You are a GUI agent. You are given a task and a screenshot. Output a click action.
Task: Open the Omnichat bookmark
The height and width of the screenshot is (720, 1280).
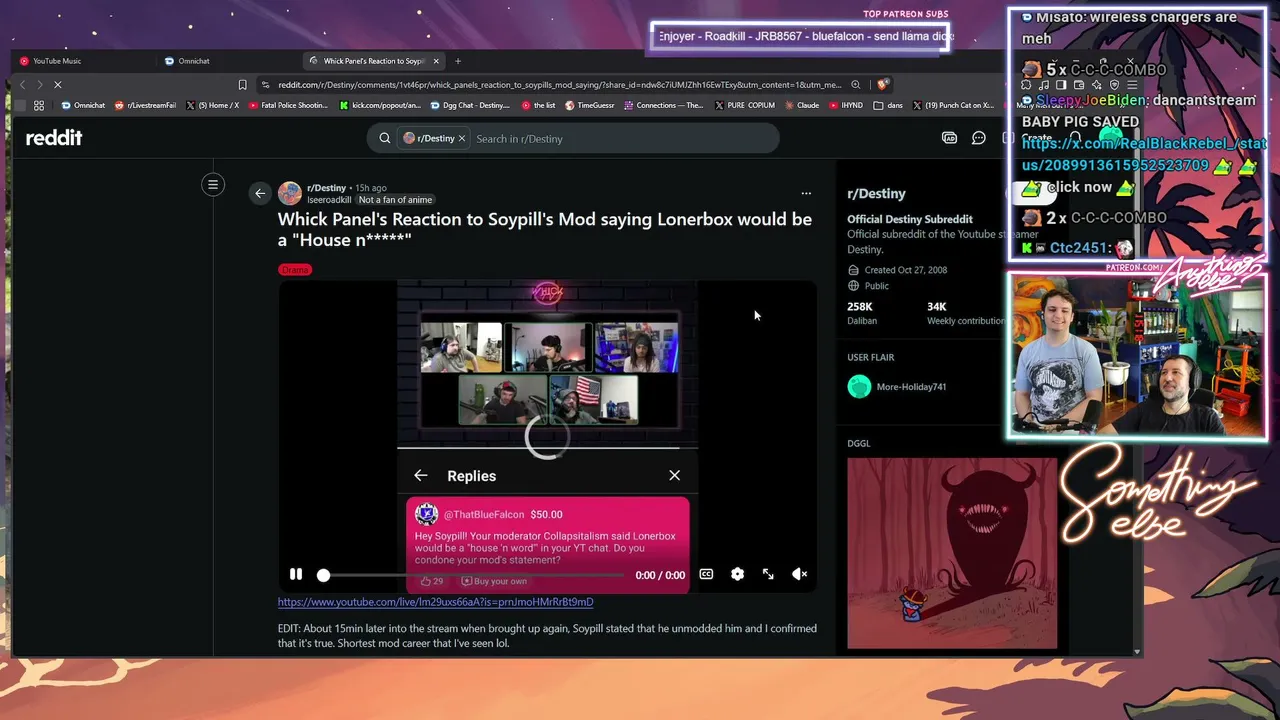tap(83, 105)
